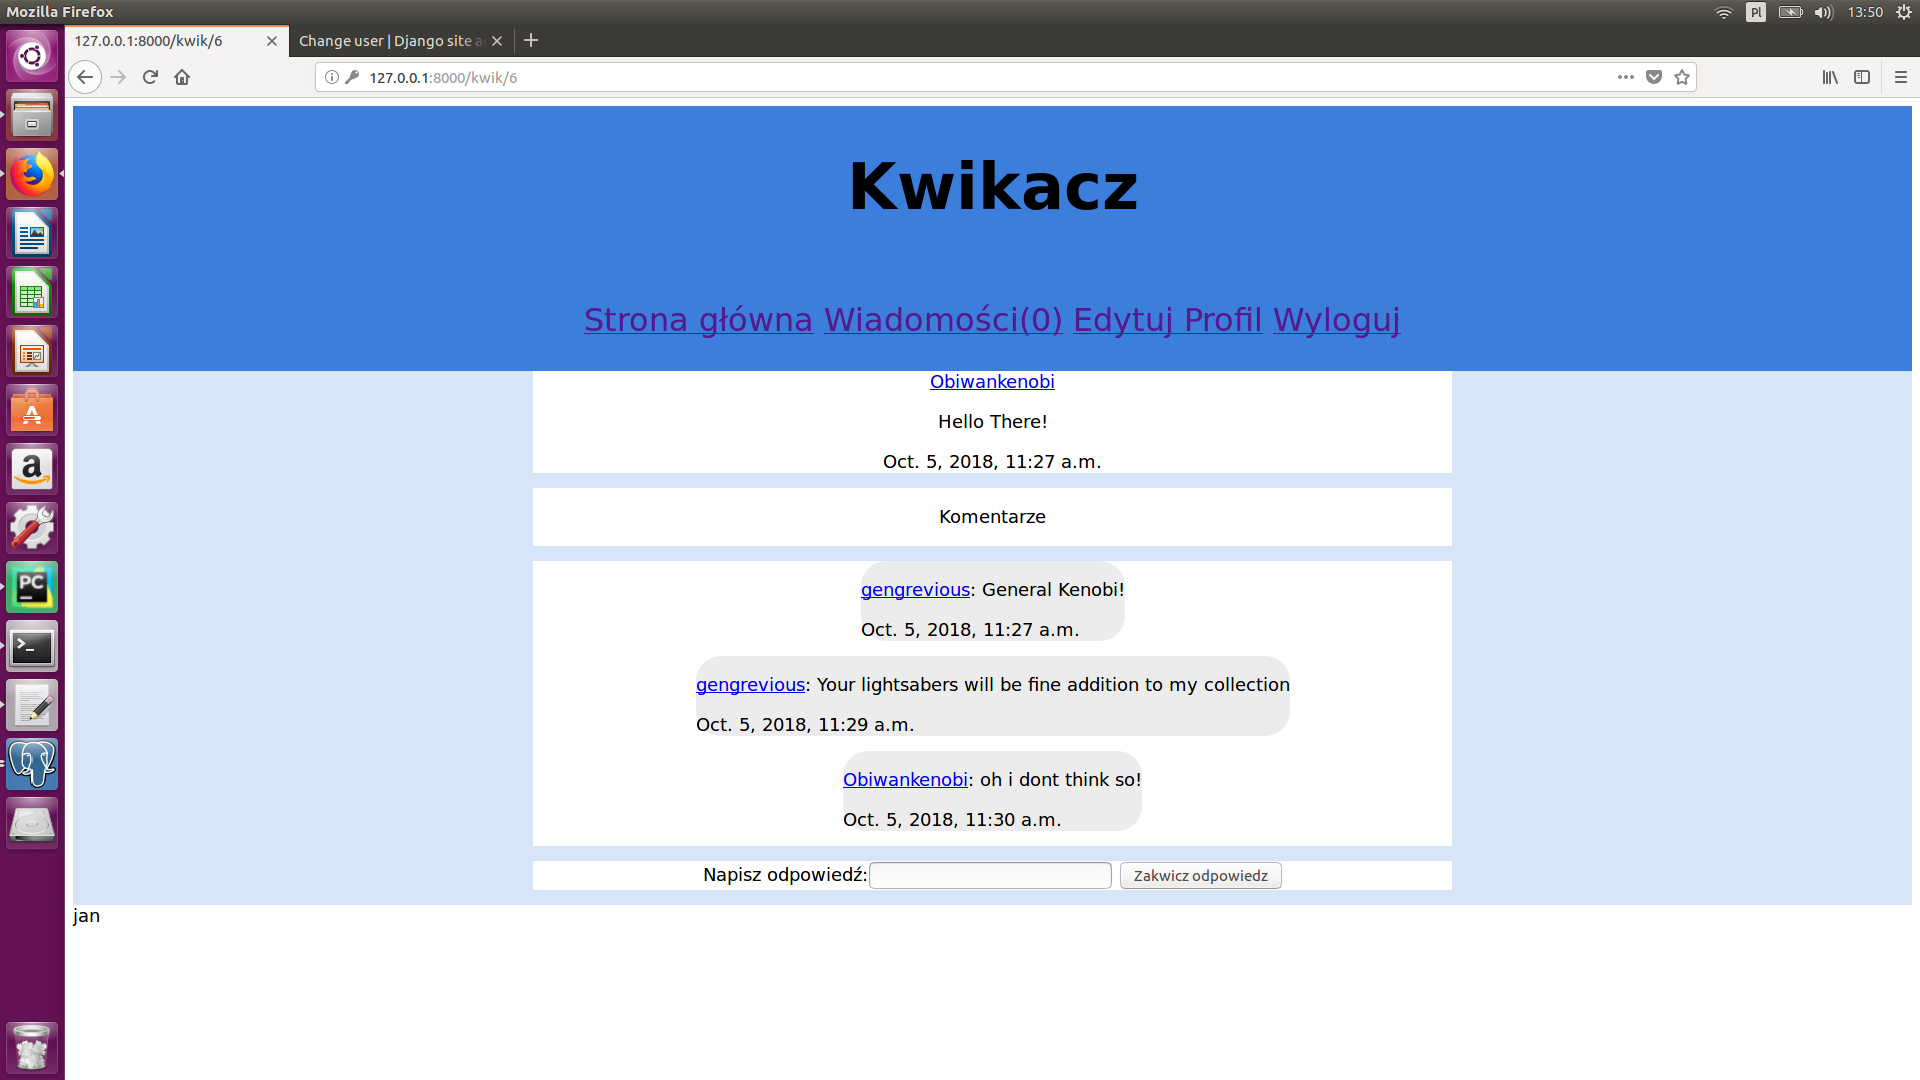Open the Amazon launcher icon

[x=31, y=469]
